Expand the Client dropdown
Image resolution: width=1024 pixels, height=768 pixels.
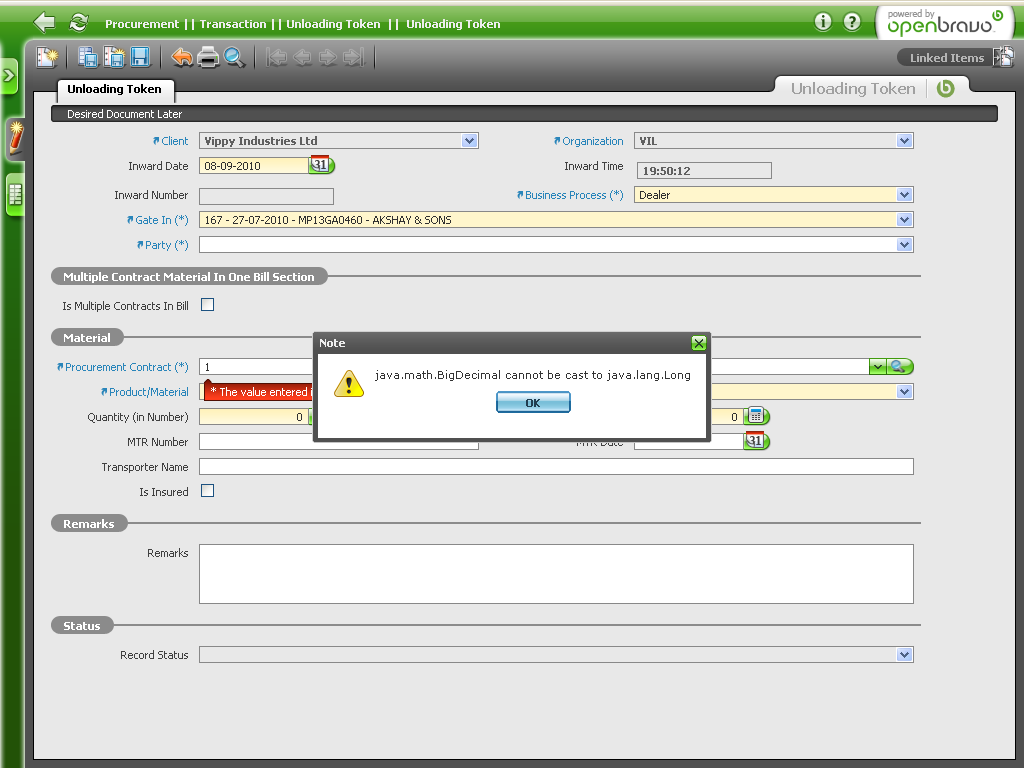(469, 141)
